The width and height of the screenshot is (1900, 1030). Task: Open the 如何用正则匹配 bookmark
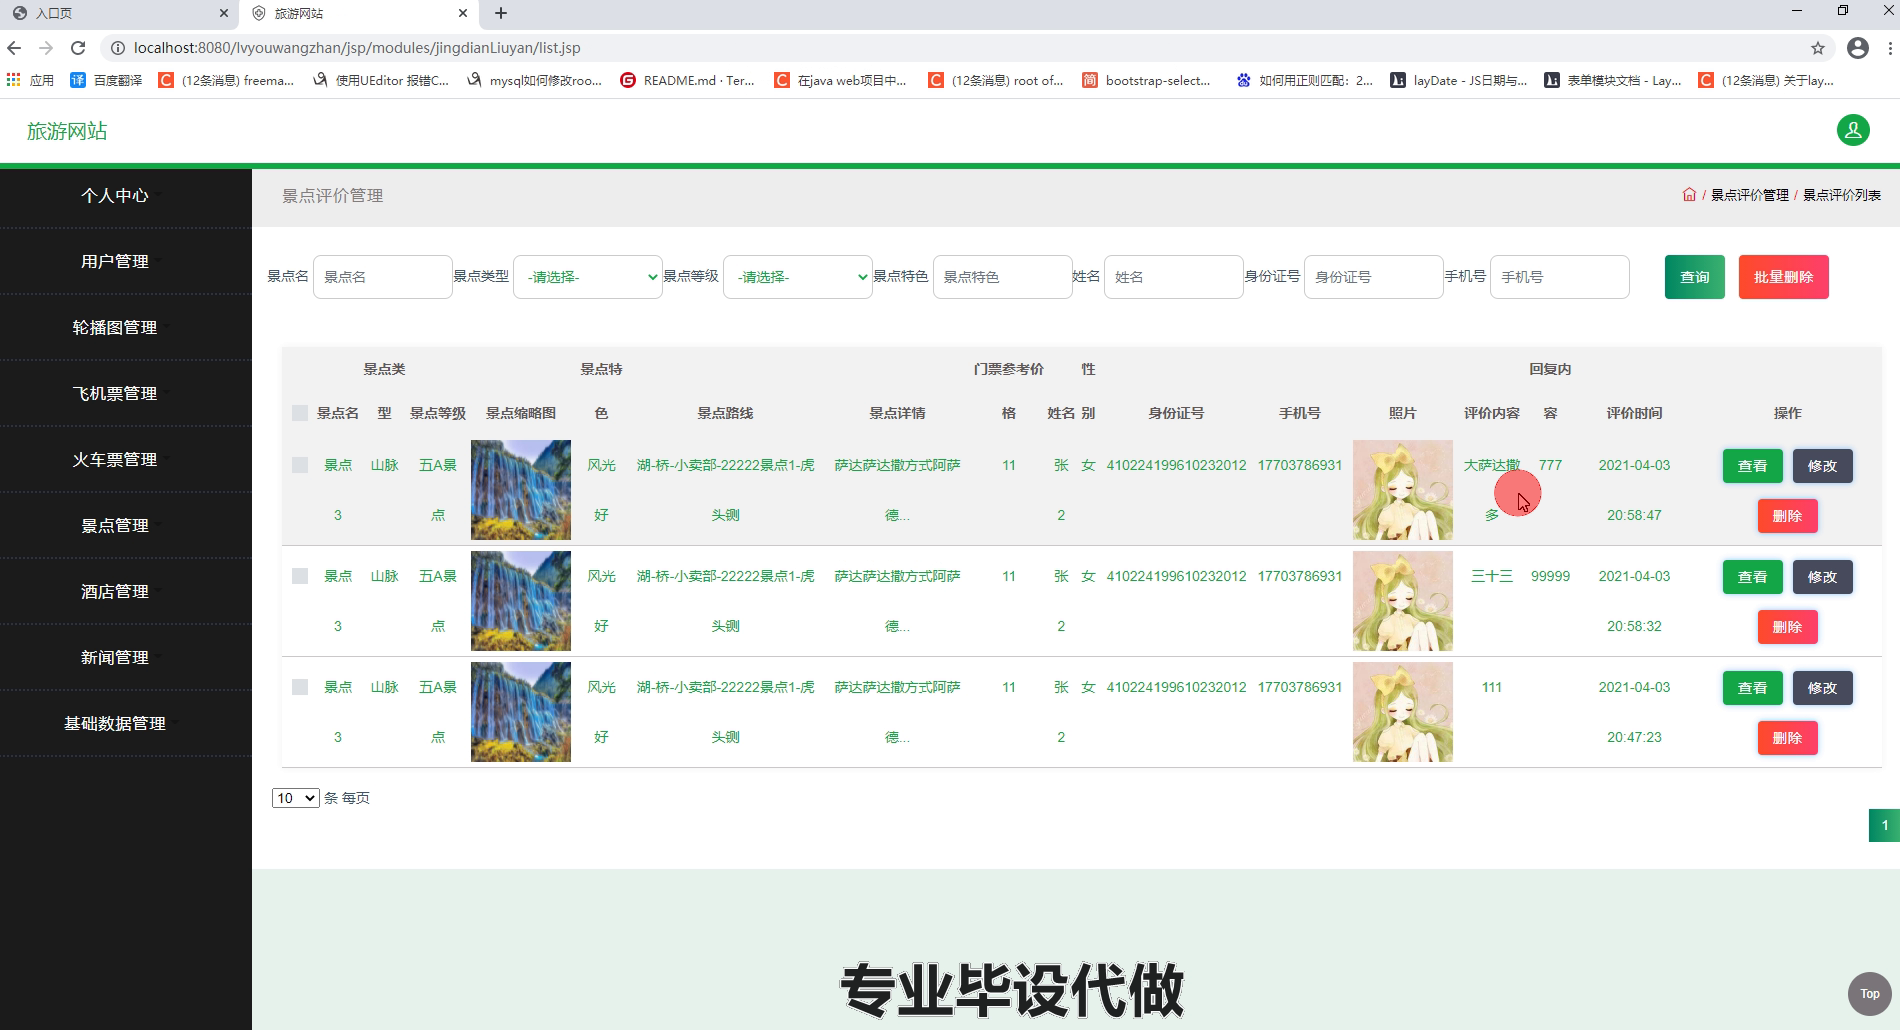pos(1304,80)
